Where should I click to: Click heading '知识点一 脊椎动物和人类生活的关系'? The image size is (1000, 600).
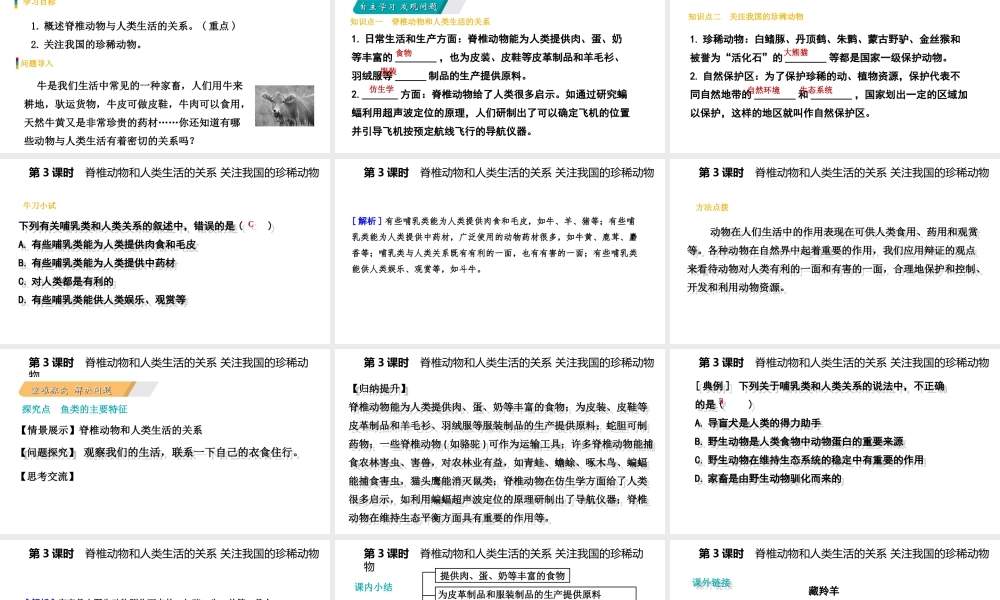pos(420,22)
